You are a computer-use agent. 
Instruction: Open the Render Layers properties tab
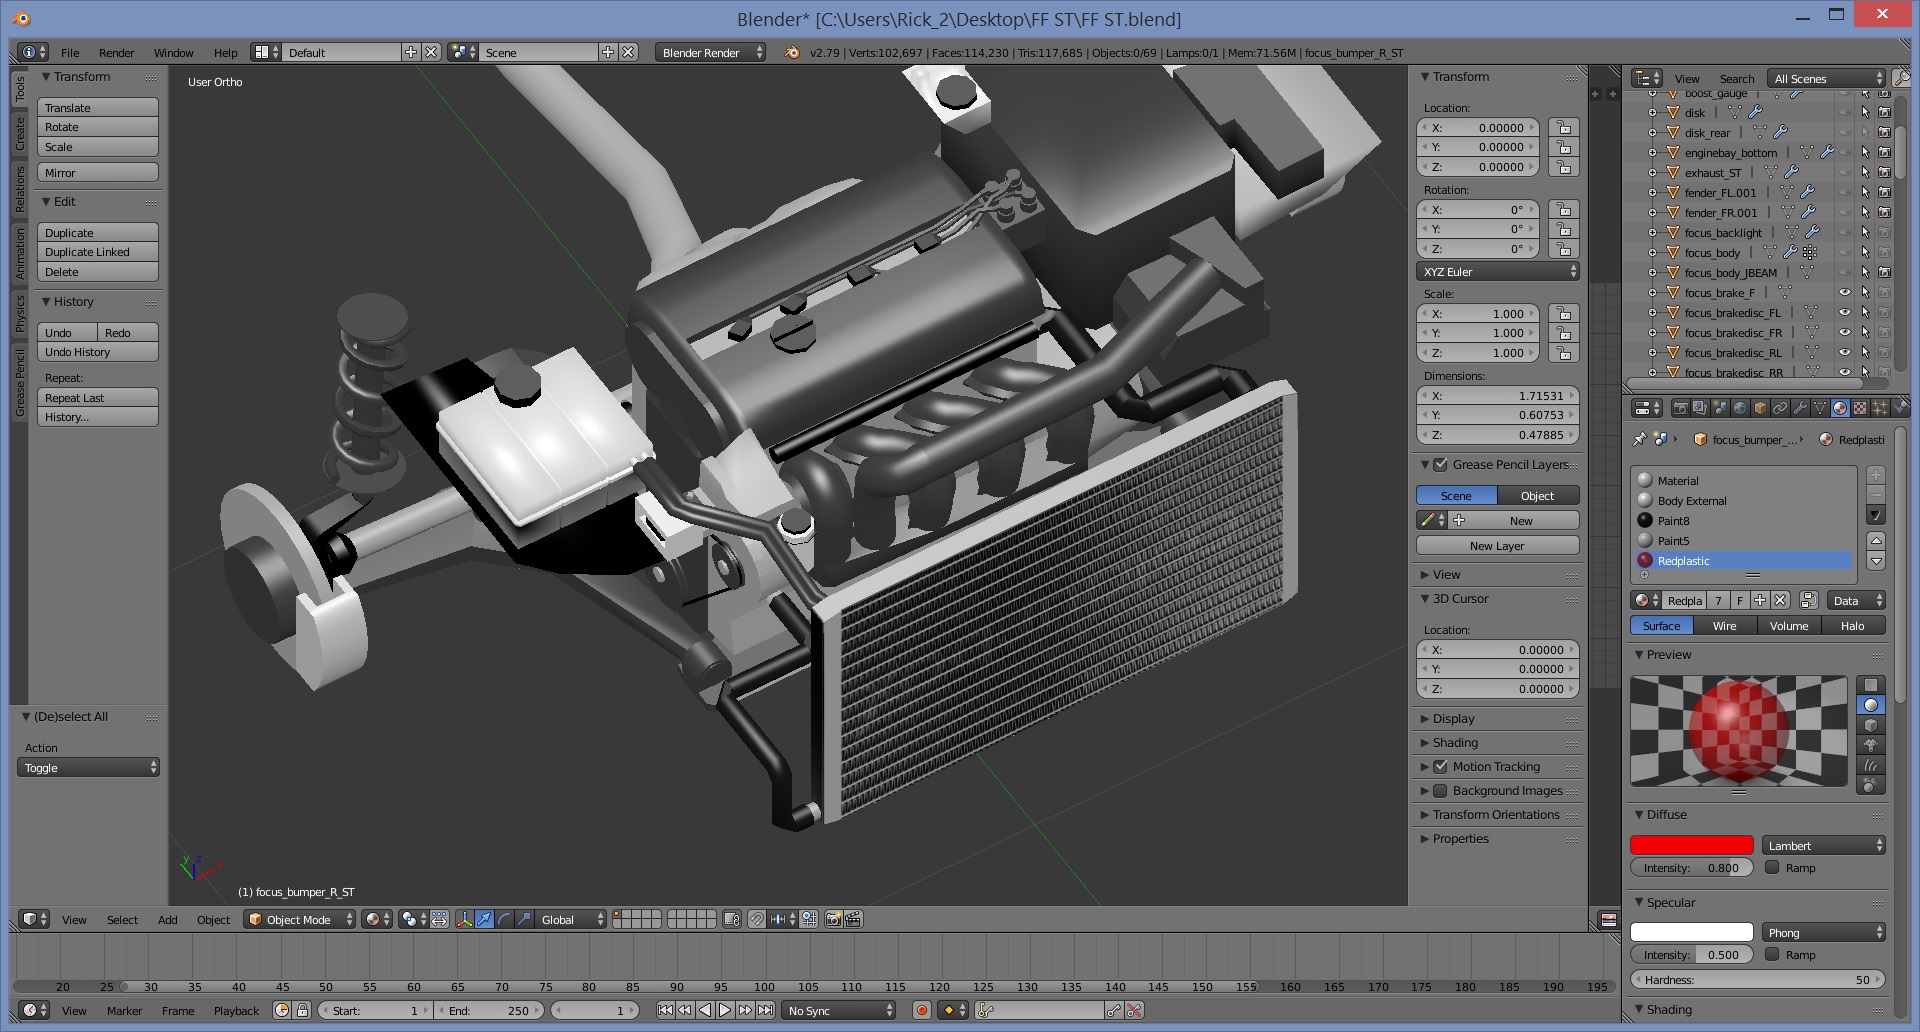click(x=1700, y=408)
